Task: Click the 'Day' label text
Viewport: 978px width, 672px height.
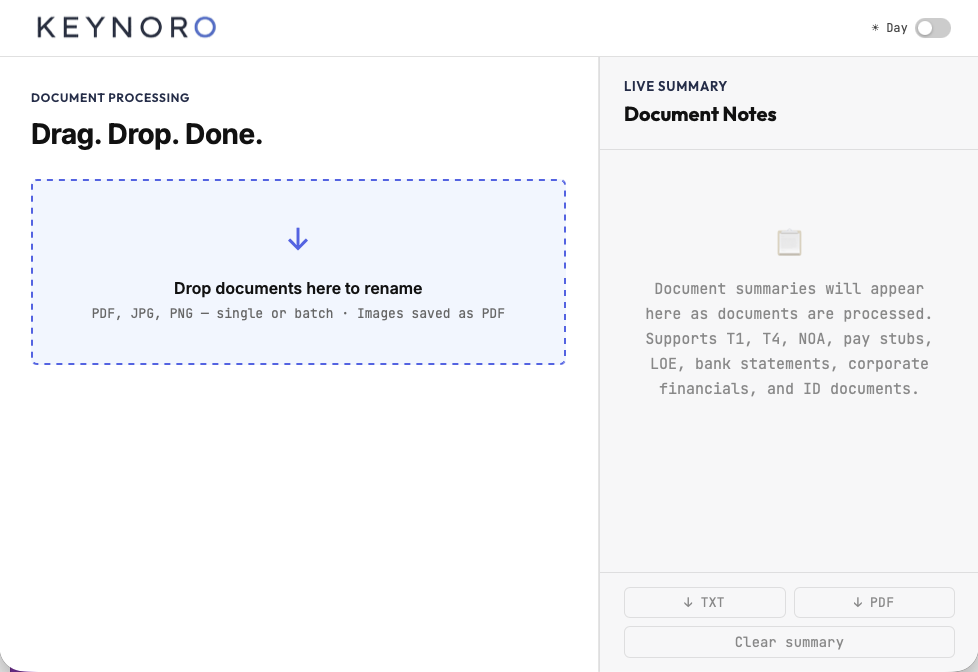Action: tap(896, 28)
